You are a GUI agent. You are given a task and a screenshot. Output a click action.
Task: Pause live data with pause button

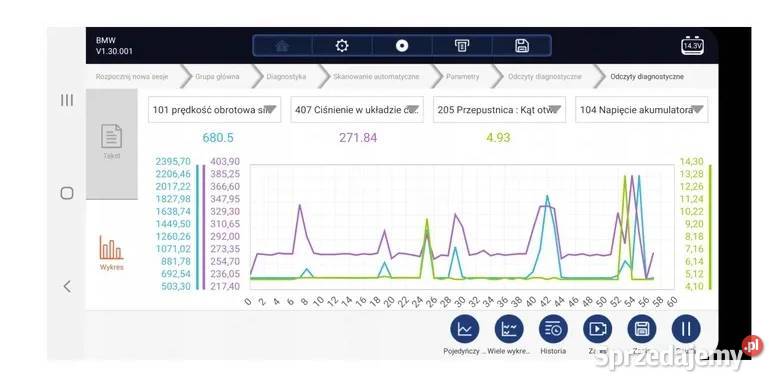click(x=686, y=330)
